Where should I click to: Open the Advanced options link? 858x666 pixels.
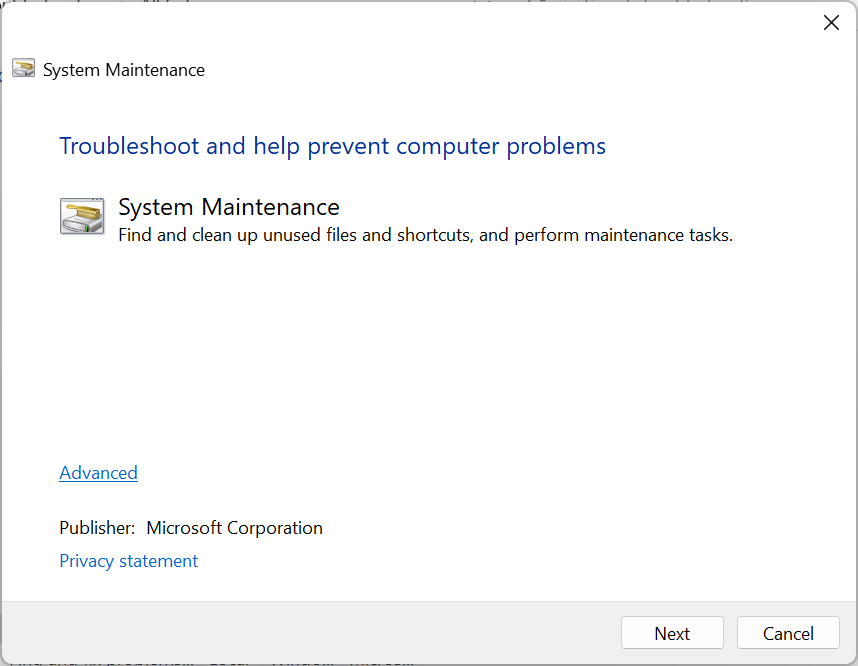click(98, 472)
